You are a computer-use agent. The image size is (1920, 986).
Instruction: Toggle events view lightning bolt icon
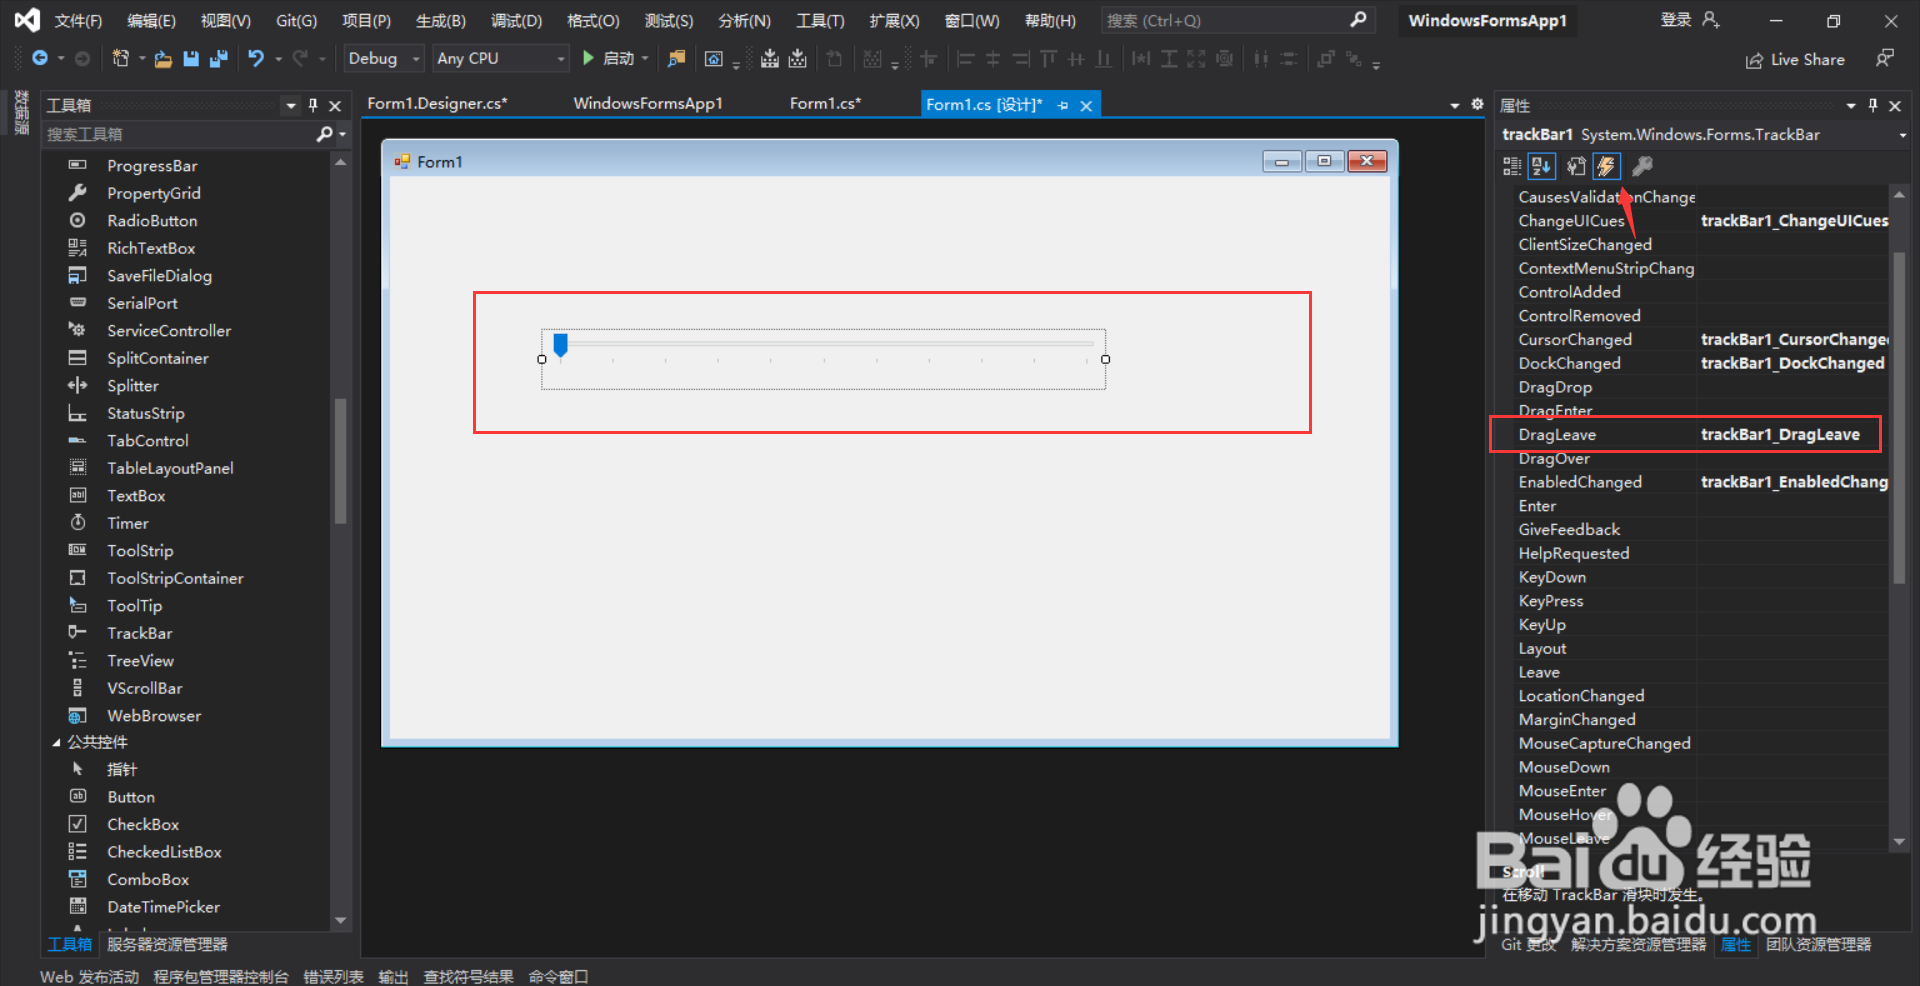pyautogui.click(x=1606, y=166)
